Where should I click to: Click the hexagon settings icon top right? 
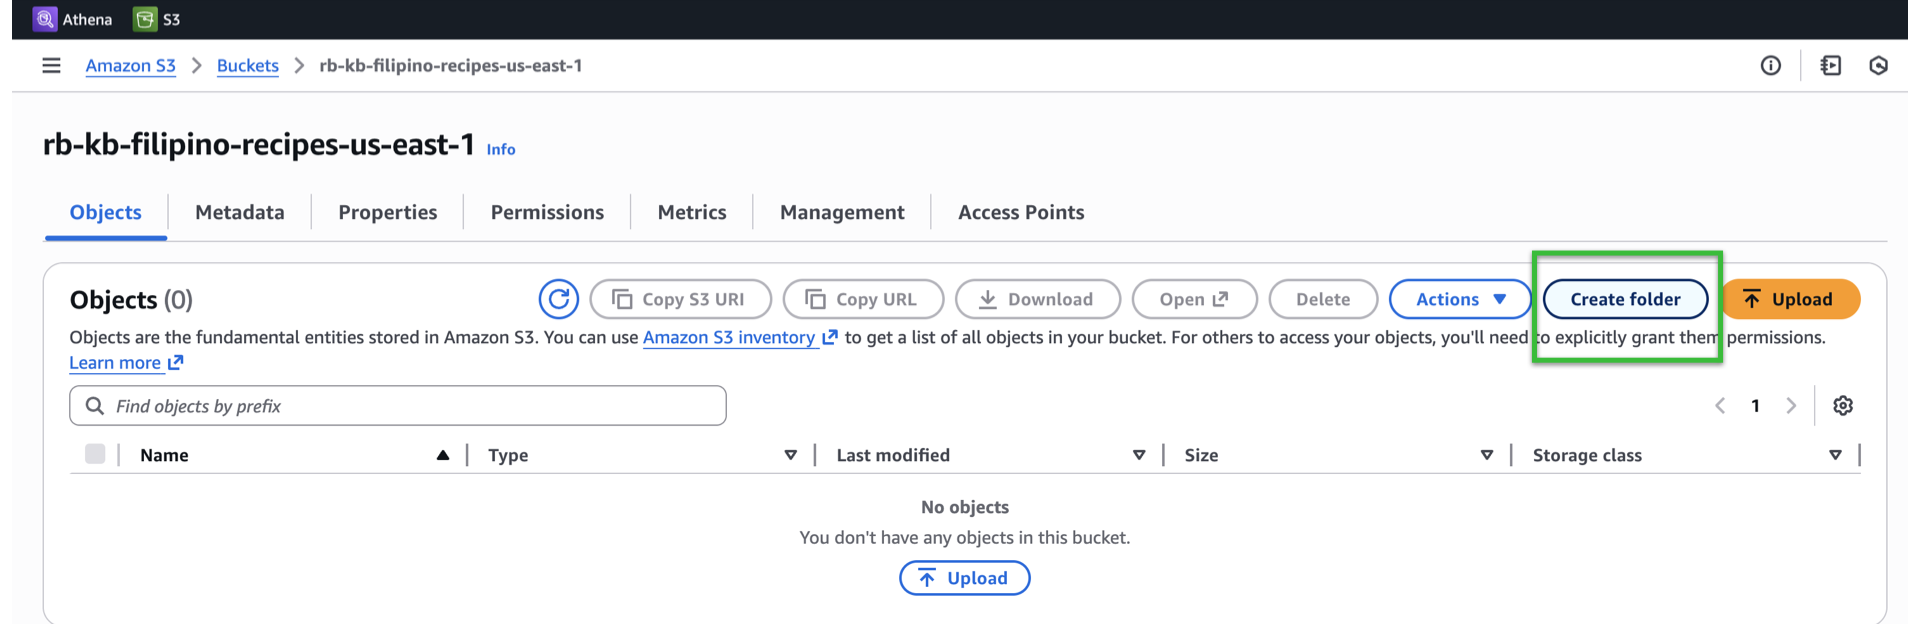point(1878,66)
